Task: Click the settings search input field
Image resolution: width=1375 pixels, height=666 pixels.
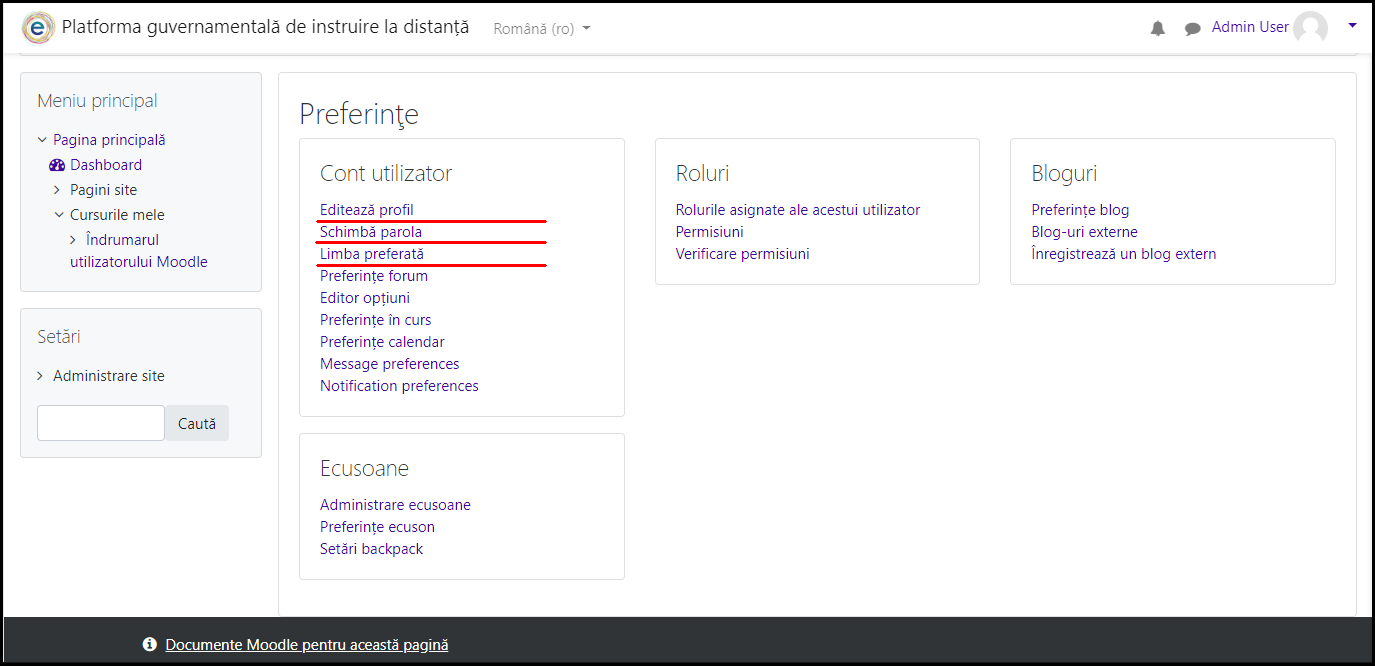Action: click(x=101, y=423)
